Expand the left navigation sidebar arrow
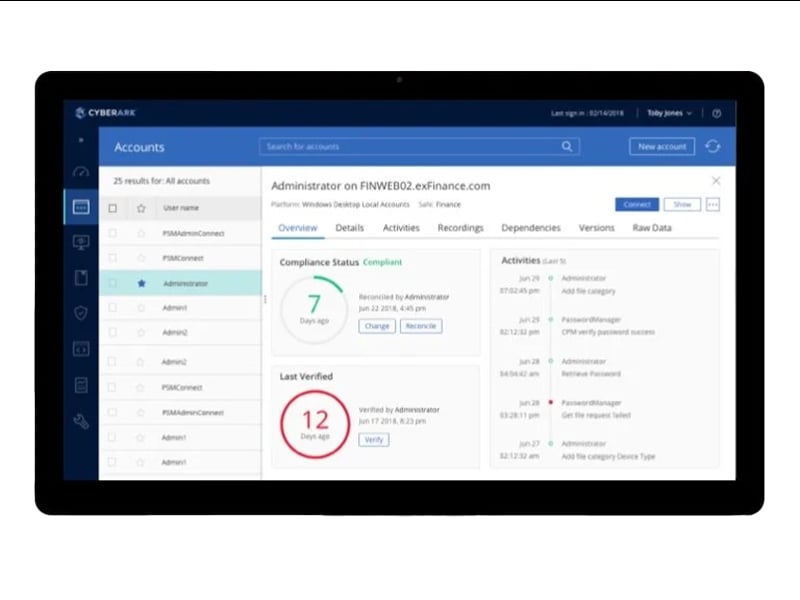800x600 pixels. [81, 140]
